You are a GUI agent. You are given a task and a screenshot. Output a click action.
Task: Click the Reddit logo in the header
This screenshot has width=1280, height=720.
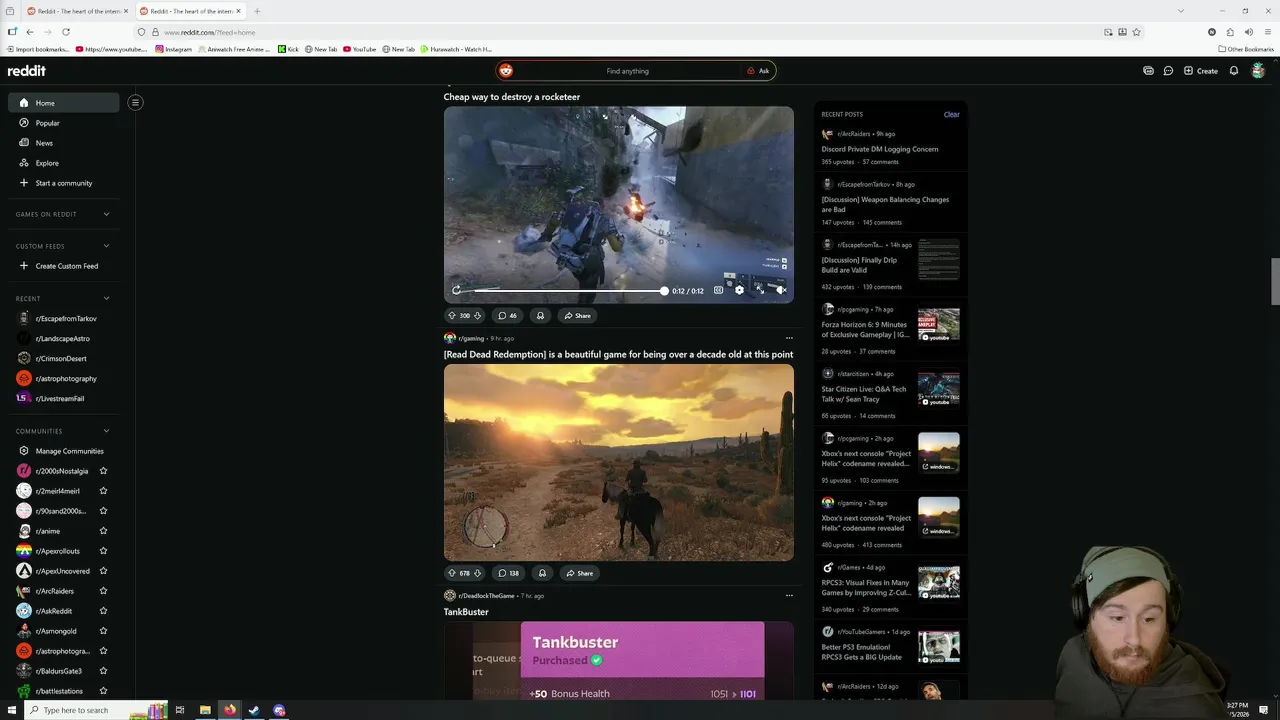tap(26, 71)
